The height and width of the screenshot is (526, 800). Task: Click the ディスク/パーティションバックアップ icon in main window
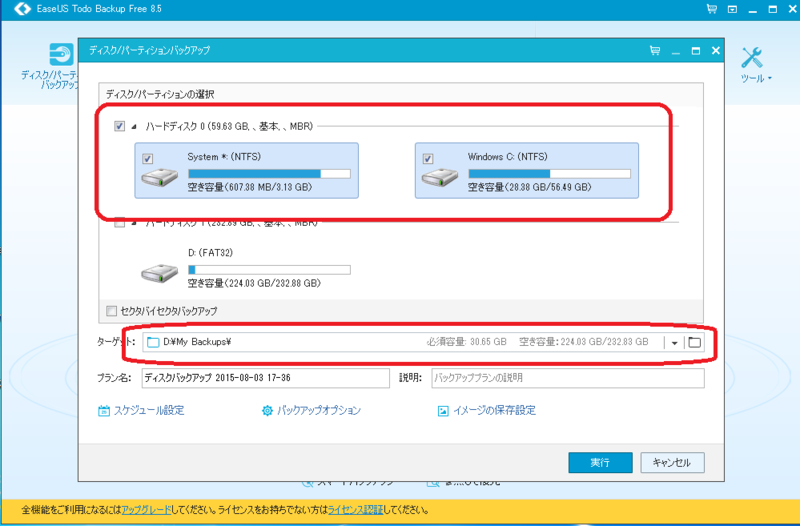[x=61, y=55]
